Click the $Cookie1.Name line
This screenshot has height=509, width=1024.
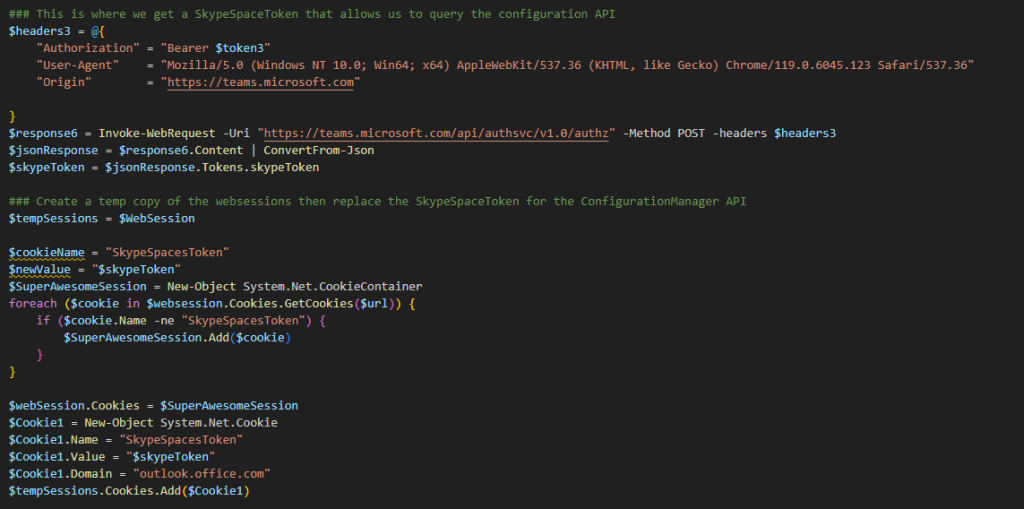tap(126, 439)
